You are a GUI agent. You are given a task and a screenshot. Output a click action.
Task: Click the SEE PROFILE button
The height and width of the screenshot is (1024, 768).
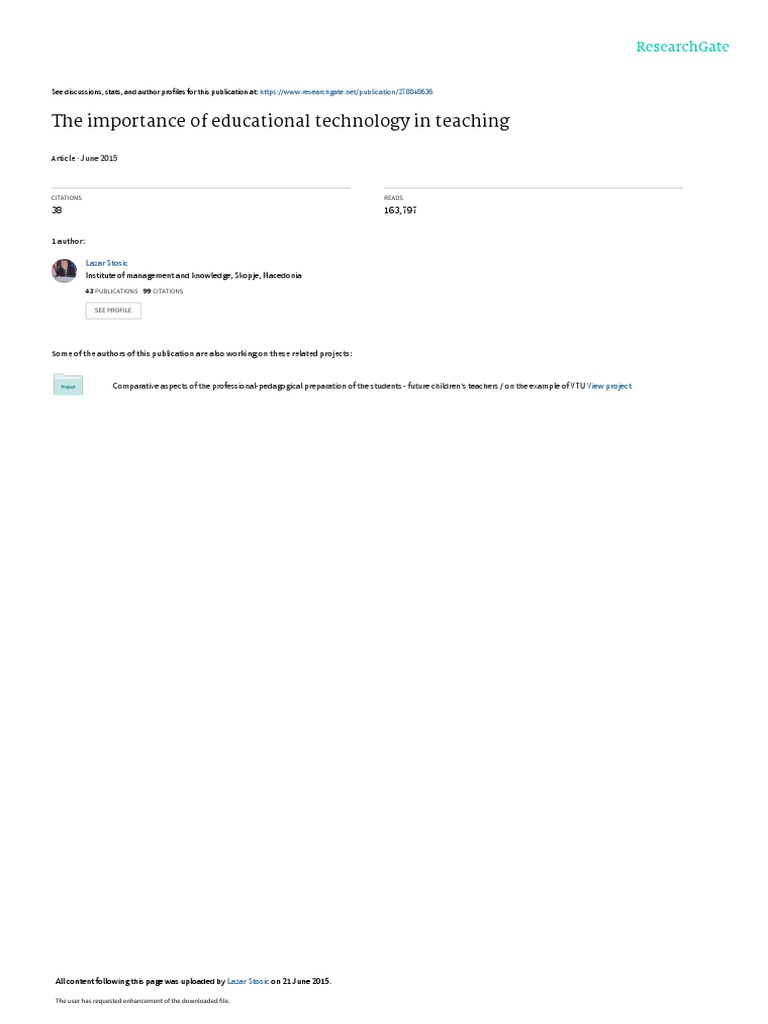(x=113, y=310)
